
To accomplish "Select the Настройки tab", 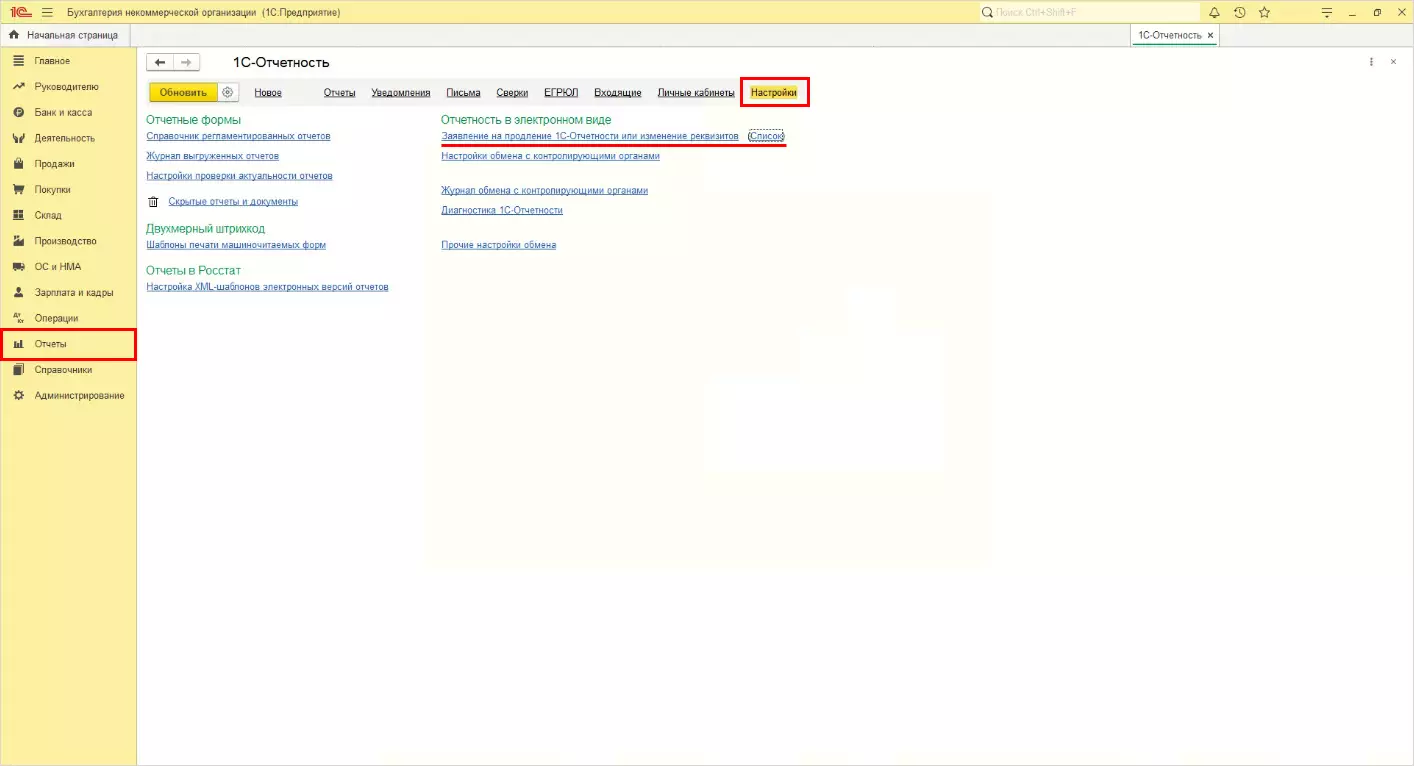I will (774, 93).
